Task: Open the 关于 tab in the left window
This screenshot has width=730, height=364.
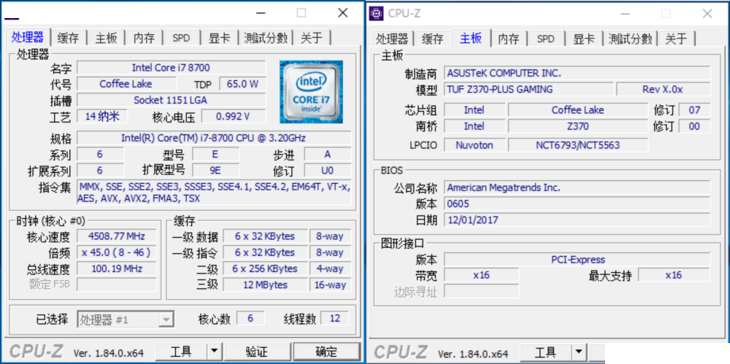Action: 311,38
